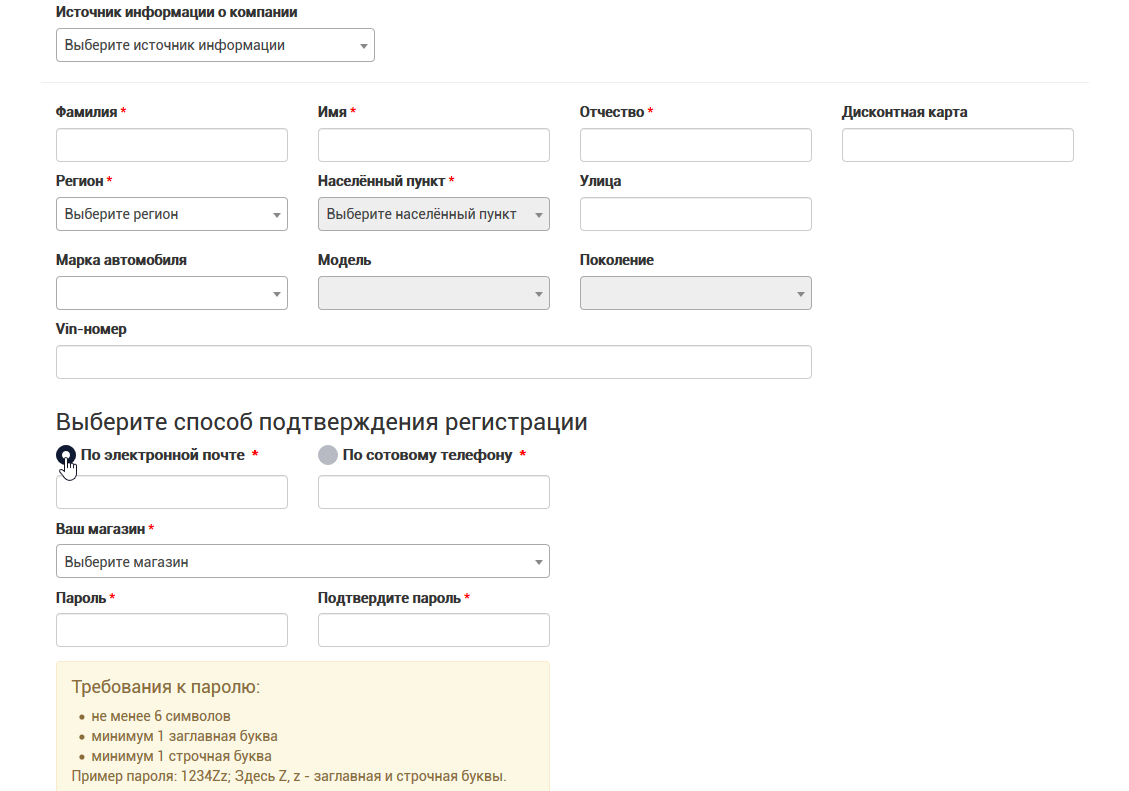This screenshot has height=791, width=1129.
Task: Focus the confirm password field
Action: (433, 630)
